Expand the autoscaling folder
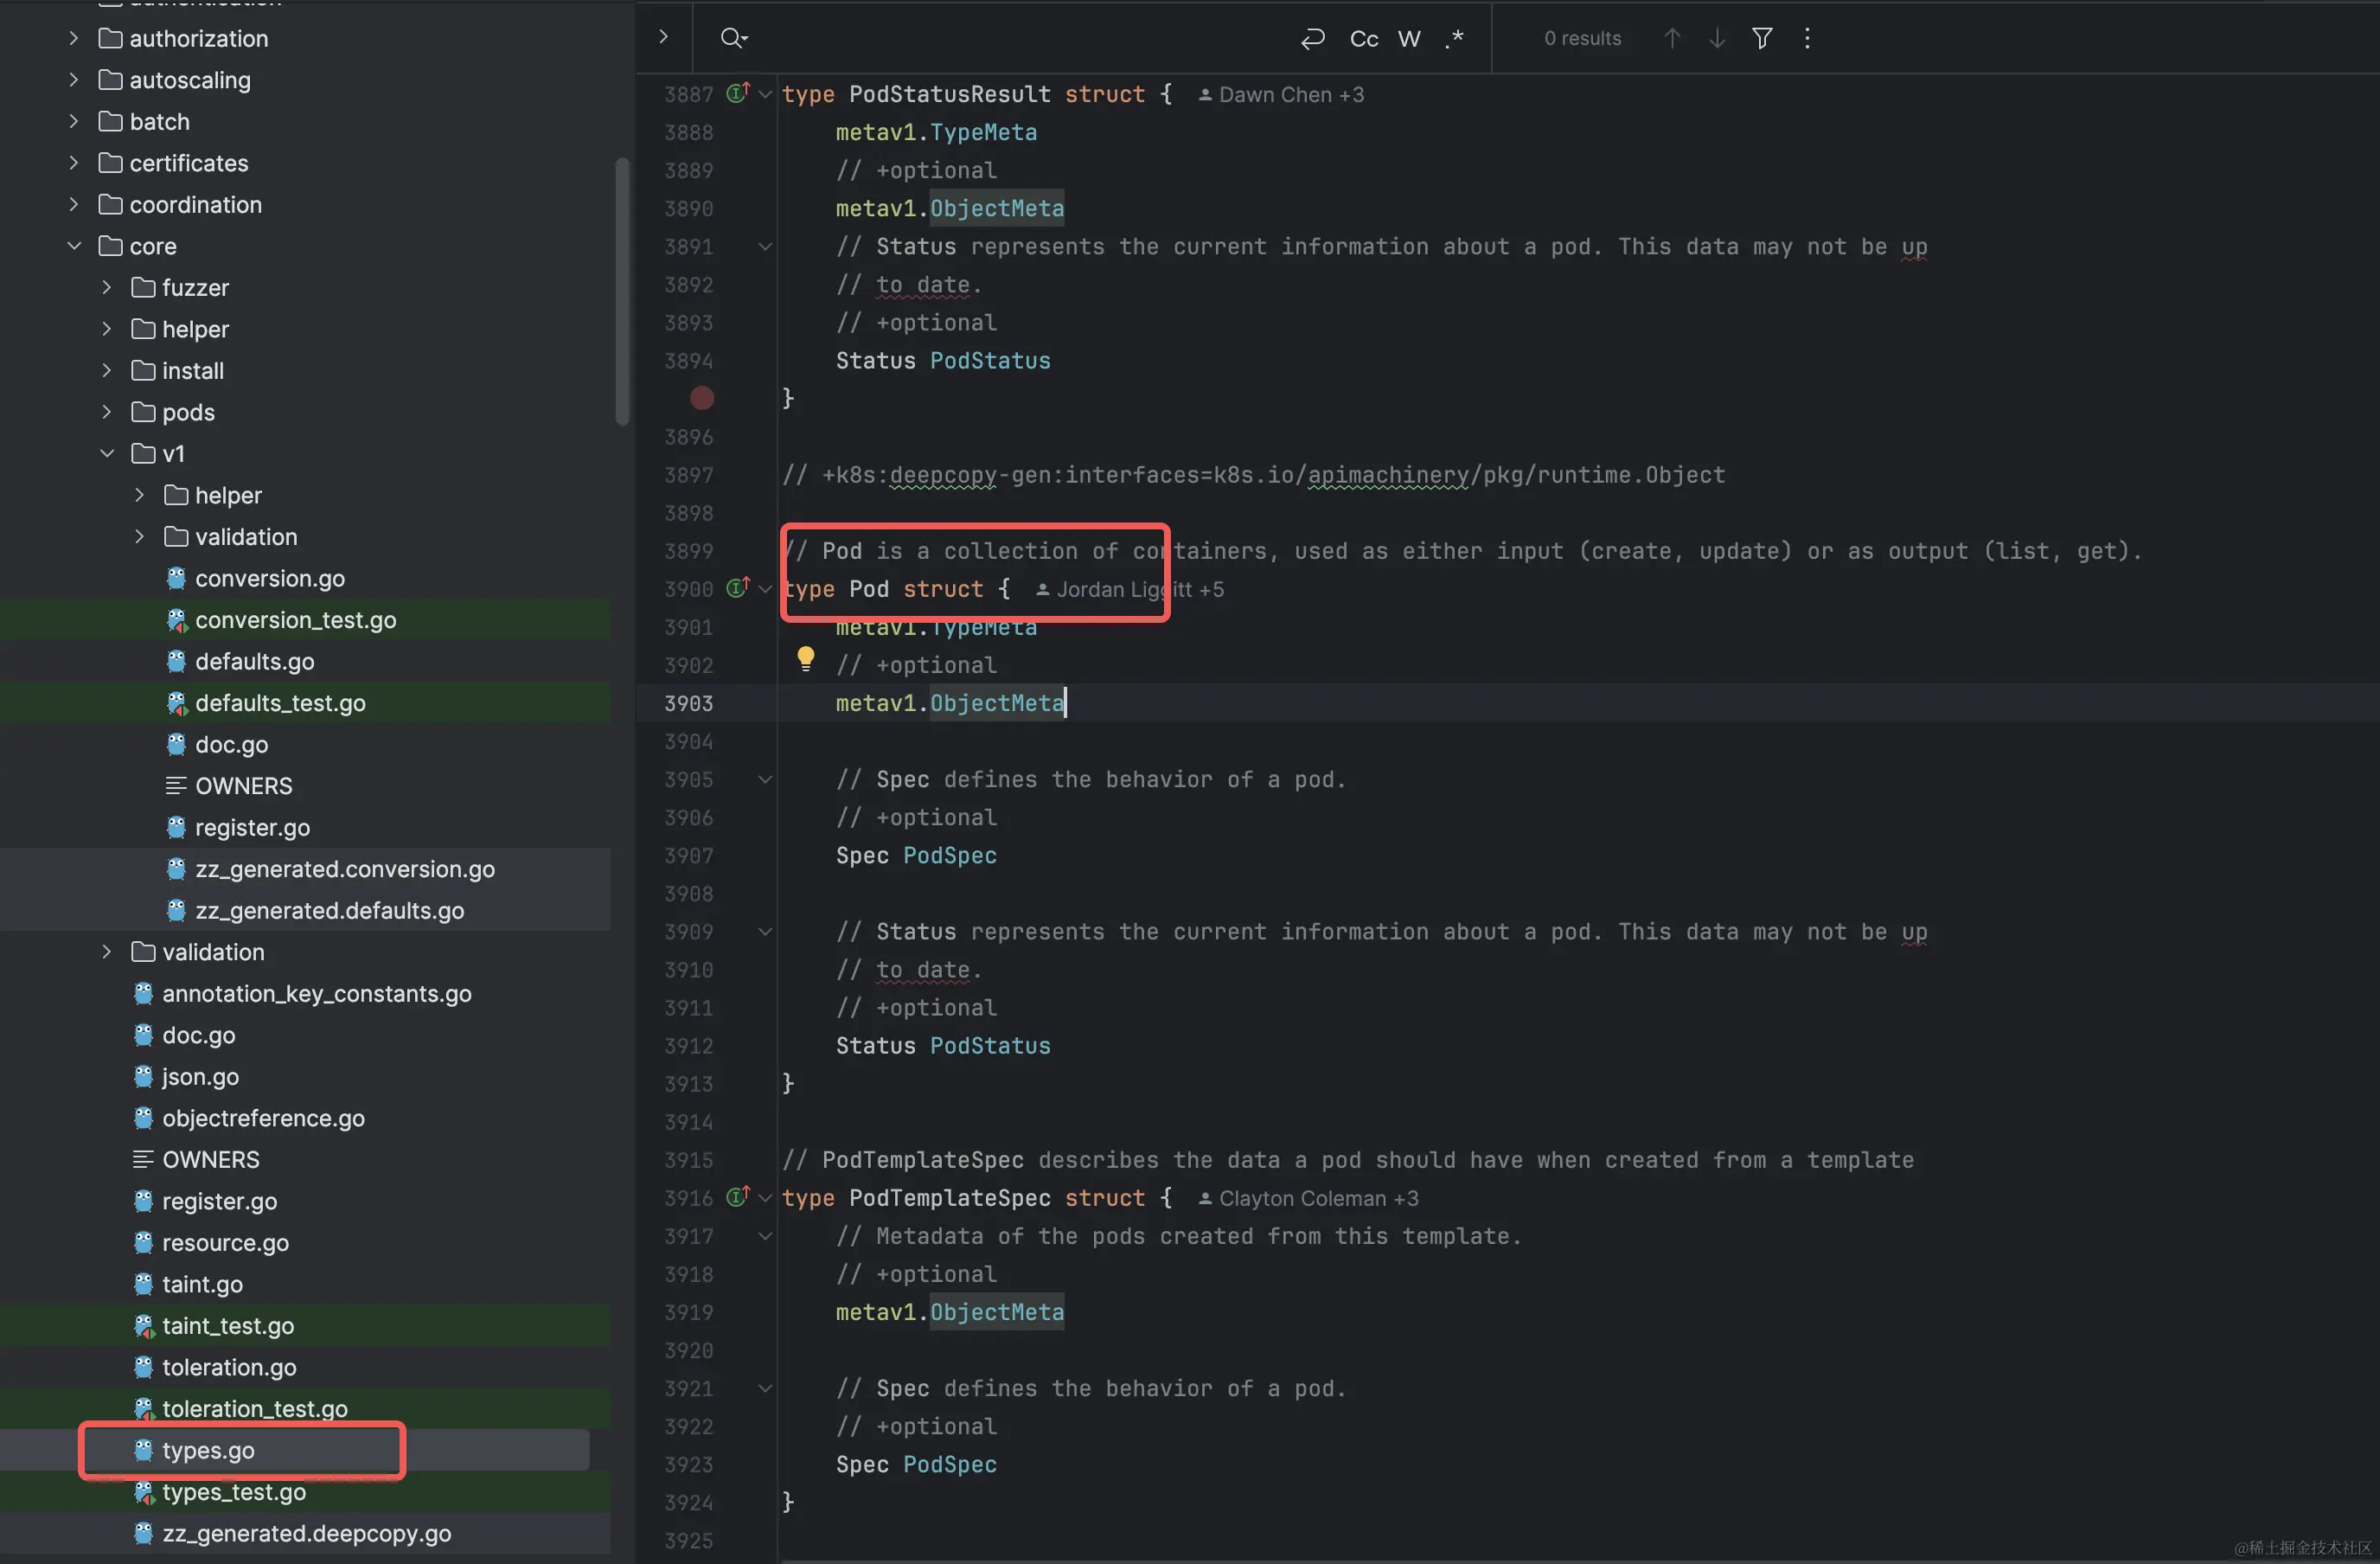 [x=74, y=80]
